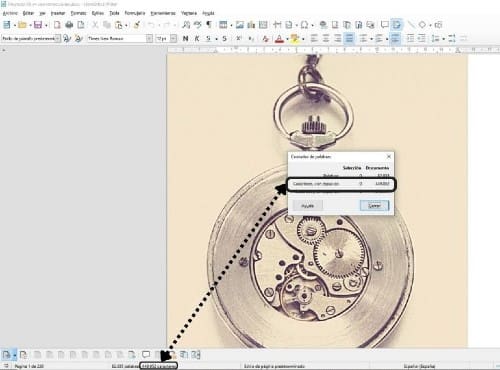Viewport: 500px width, 370px height.
Task: Click the Find and Replace icon
Action: tap(186, 25)
